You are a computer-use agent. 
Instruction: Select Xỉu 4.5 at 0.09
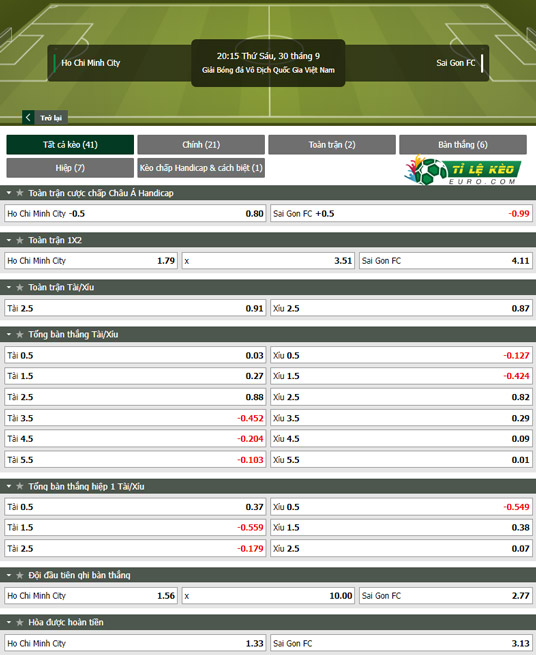click(401, 439)
